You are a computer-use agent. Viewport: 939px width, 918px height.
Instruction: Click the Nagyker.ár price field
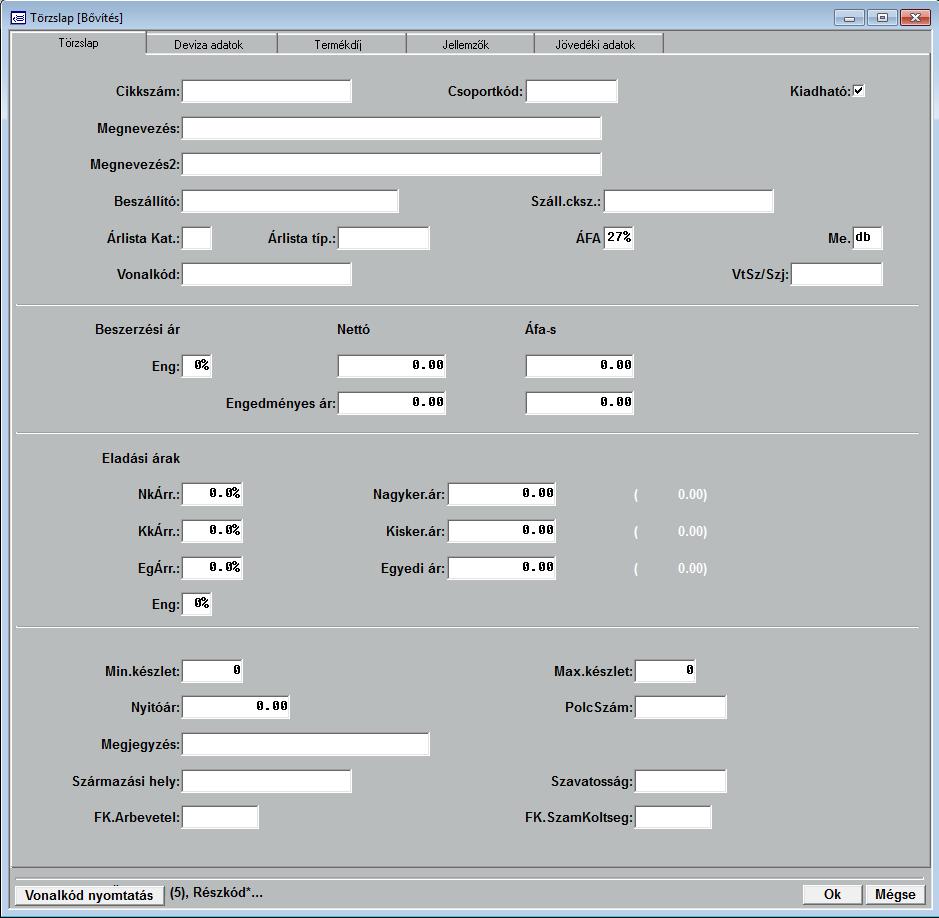[x=502, y=494]
